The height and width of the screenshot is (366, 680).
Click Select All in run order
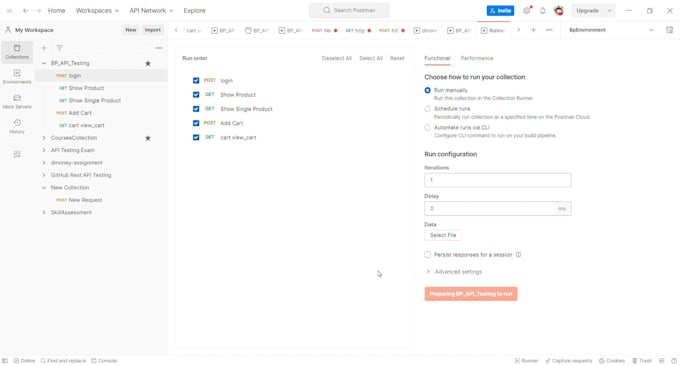(371, 58)
